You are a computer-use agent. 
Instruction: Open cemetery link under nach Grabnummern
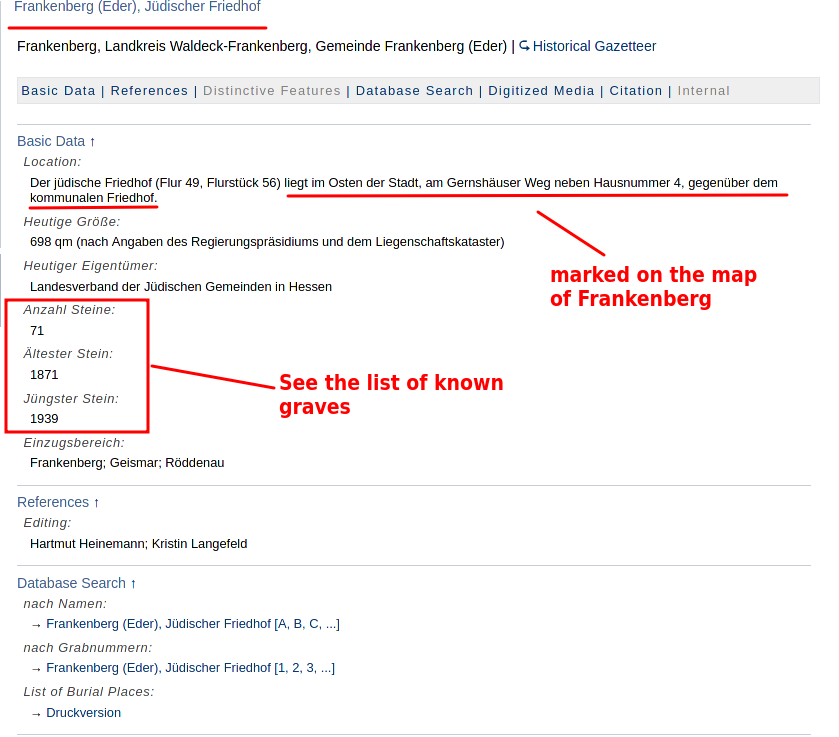tap(158, 668)
